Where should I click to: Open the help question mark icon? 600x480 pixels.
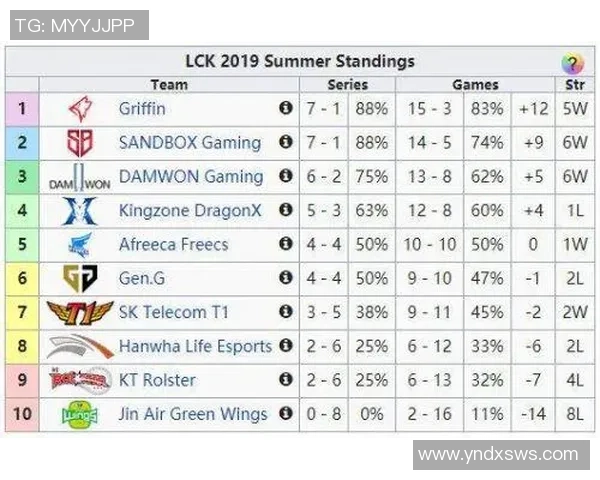572,64
